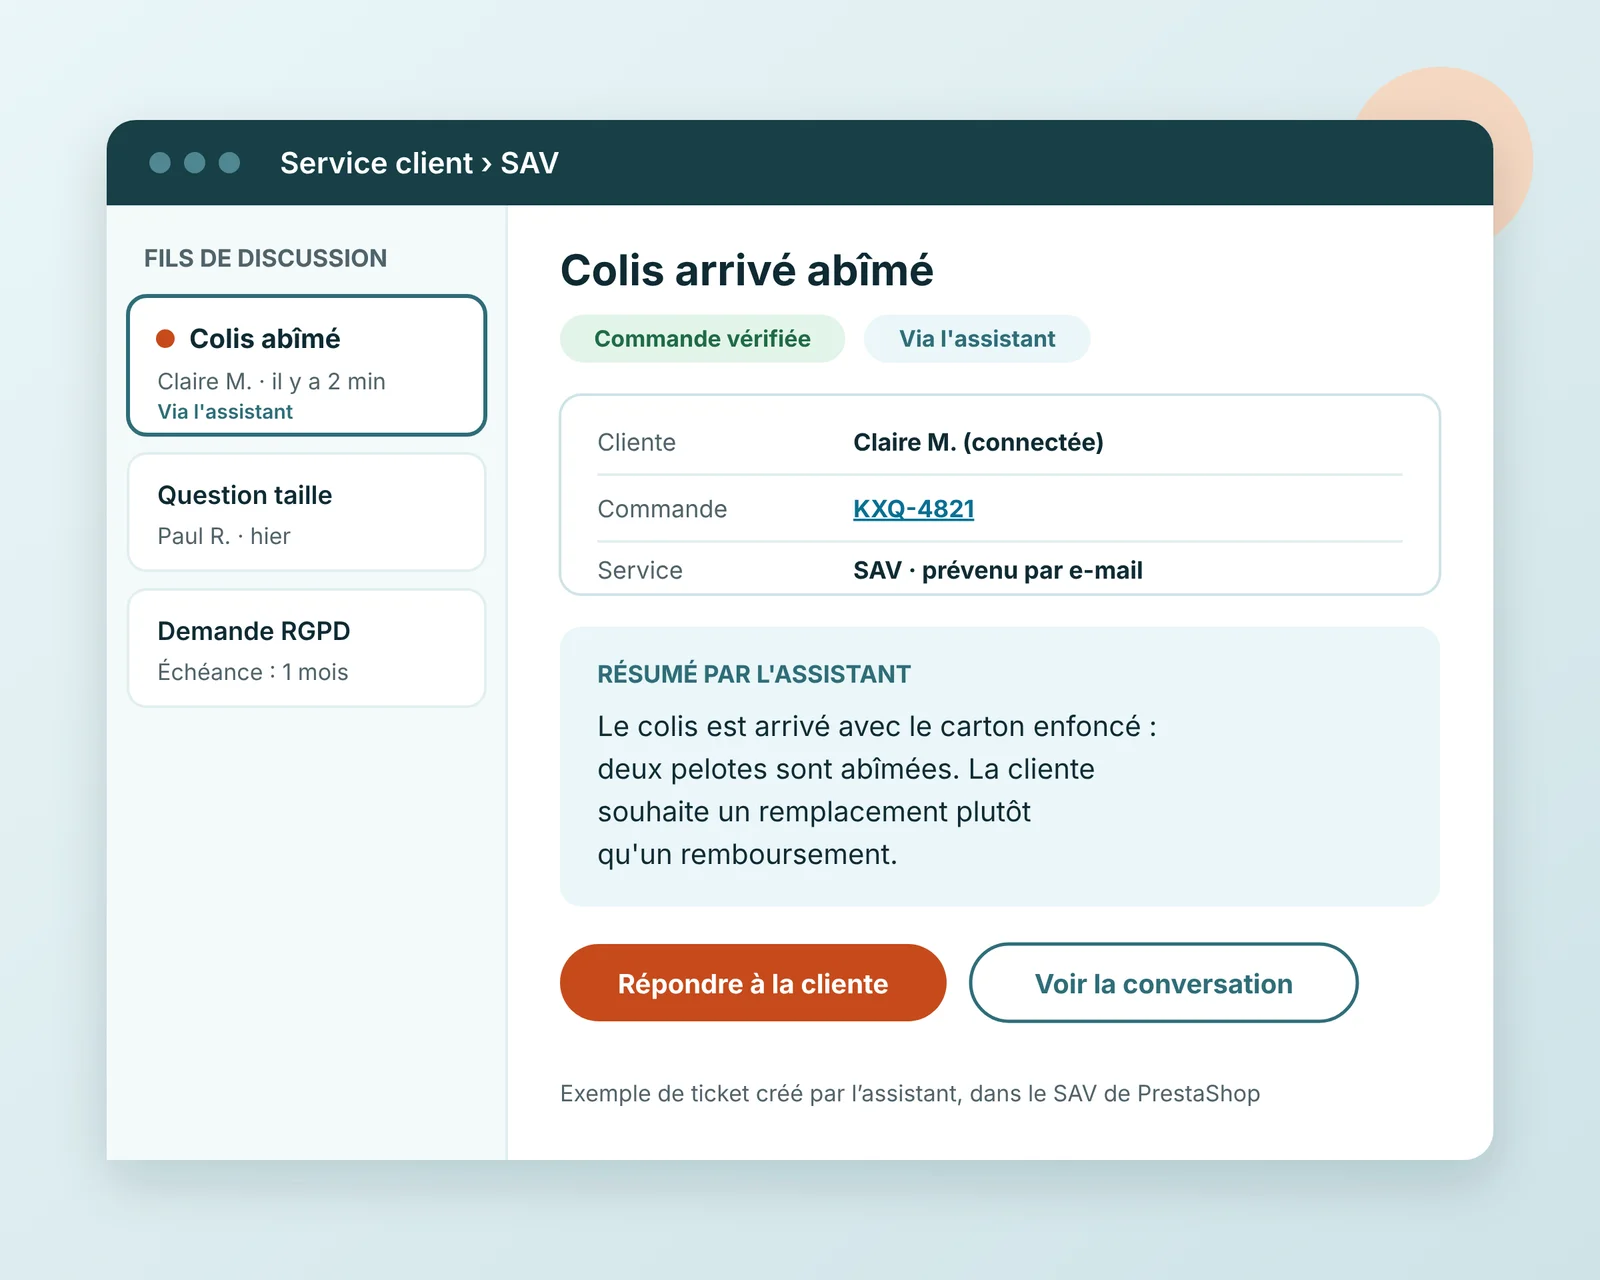1600x1280 pixels.
Task: Click the Commande row label
Action: pos(662,509)
